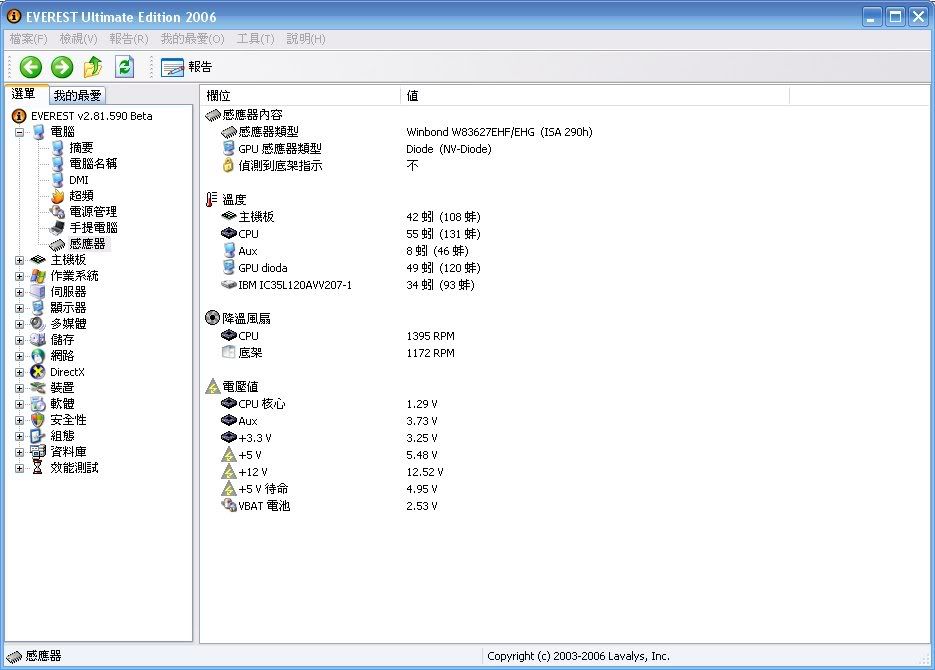
Task: Select the GPU dioda temperature row
Action: point(351,268)
